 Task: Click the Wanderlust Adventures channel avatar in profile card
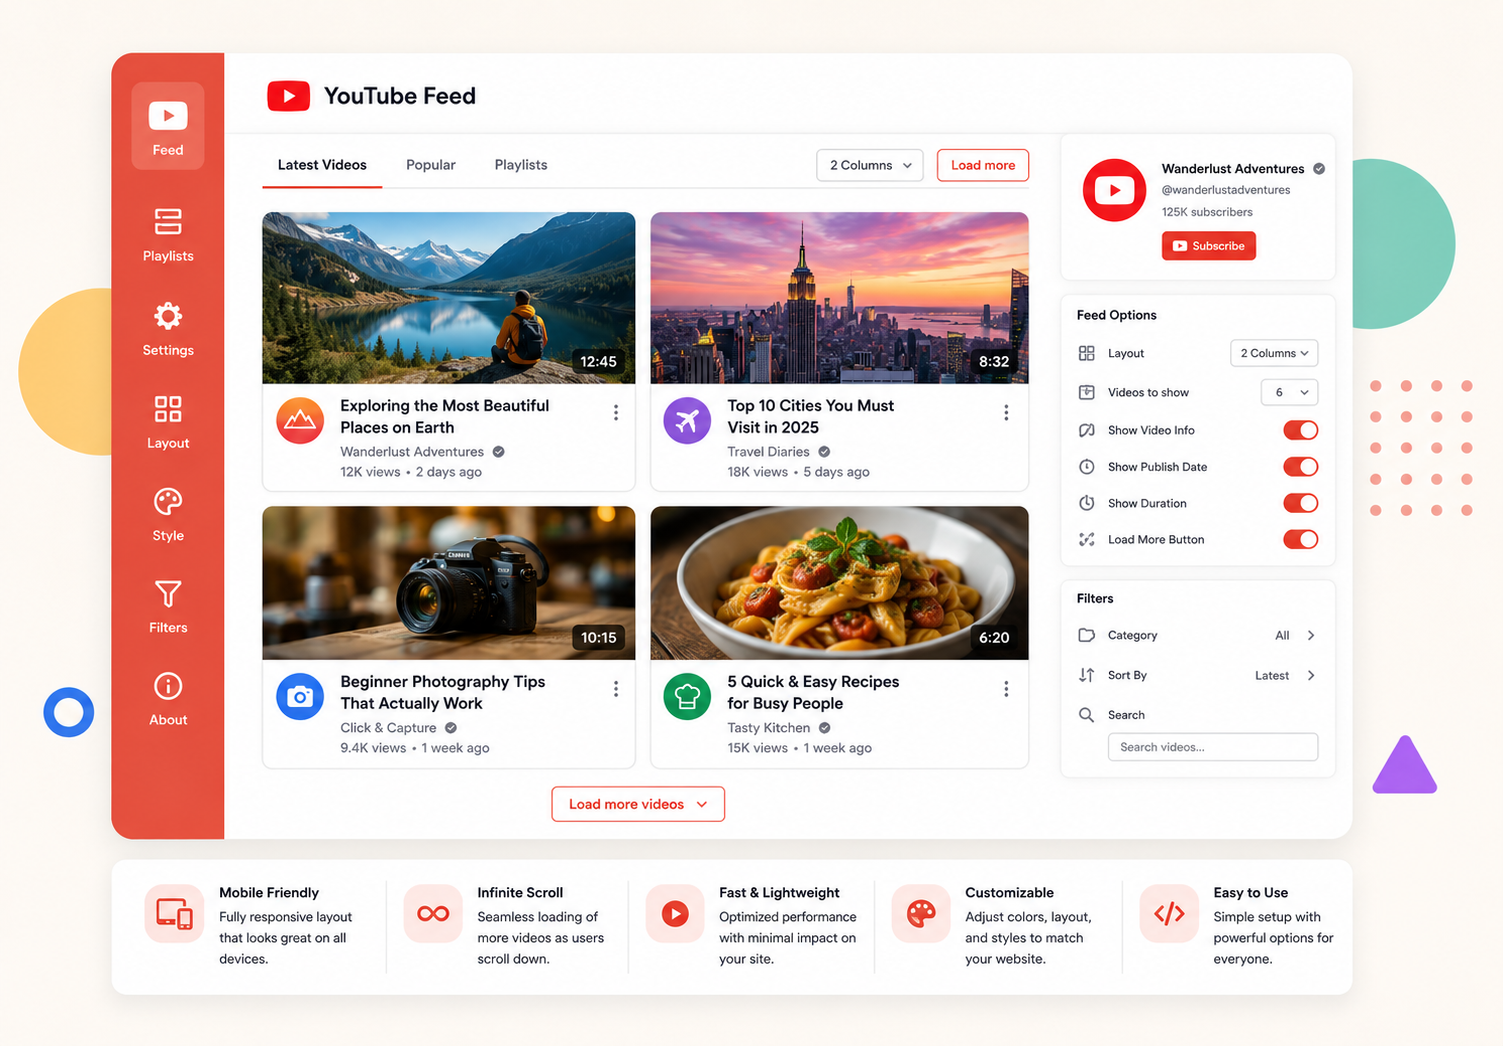pyautogui.click(x=1114, y=190)
